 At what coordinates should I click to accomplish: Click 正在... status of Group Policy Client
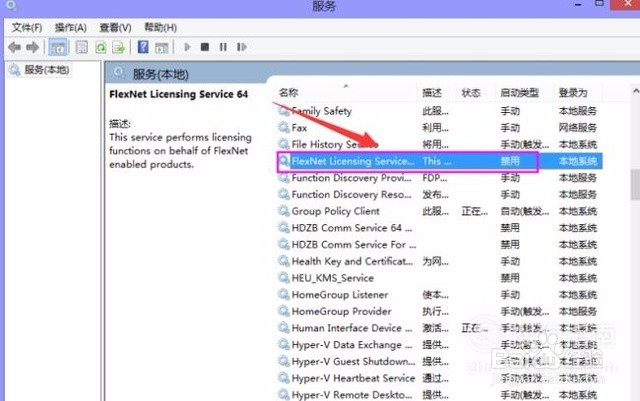click(474, 212)
